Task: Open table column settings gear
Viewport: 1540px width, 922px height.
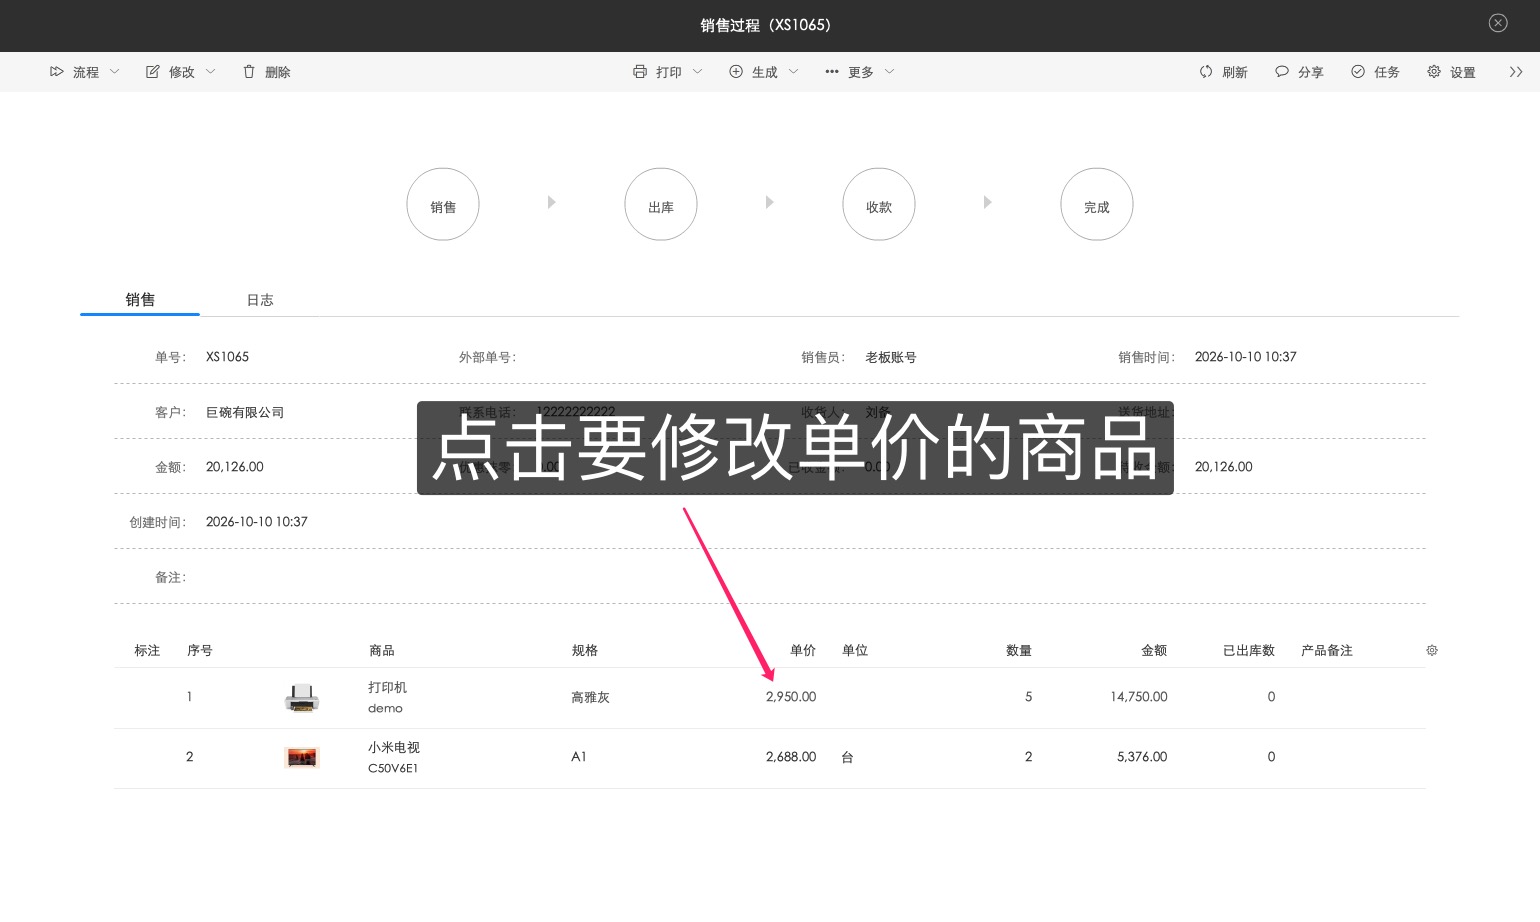Action: pyautogui.click(x=1432, y=650)
